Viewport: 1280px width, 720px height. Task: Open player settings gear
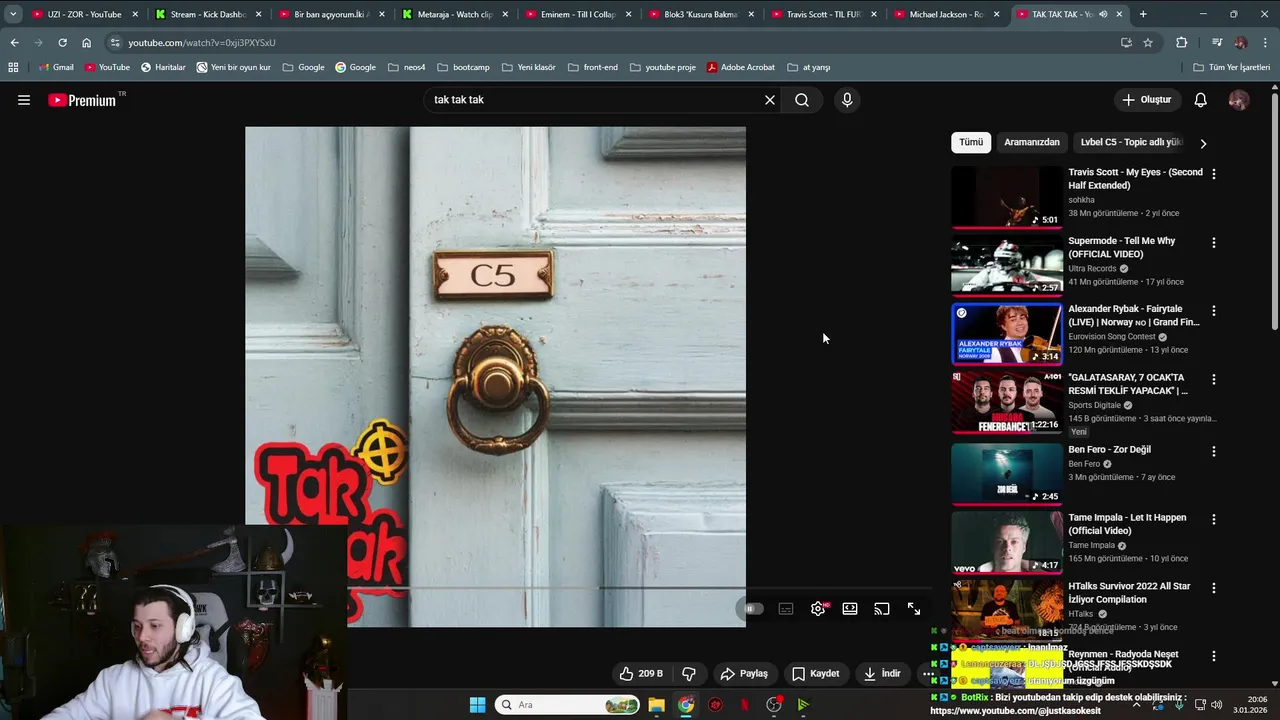tap(818, 609)
